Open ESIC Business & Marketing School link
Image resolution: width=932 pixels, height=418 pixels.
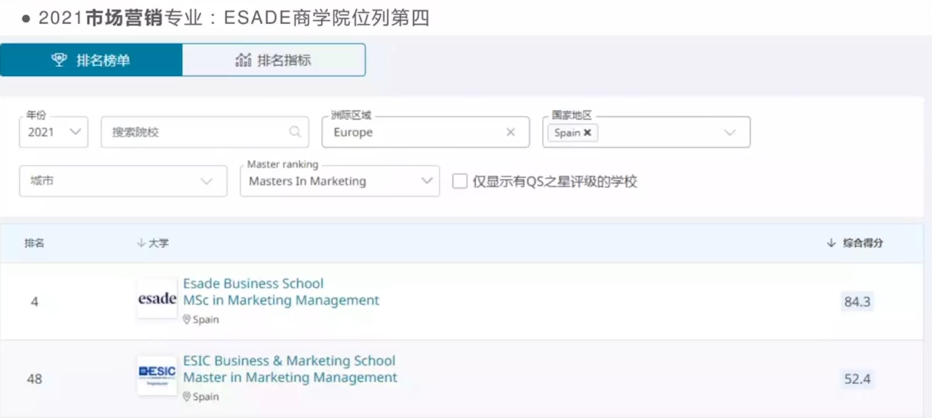click(x=289, y=361)
